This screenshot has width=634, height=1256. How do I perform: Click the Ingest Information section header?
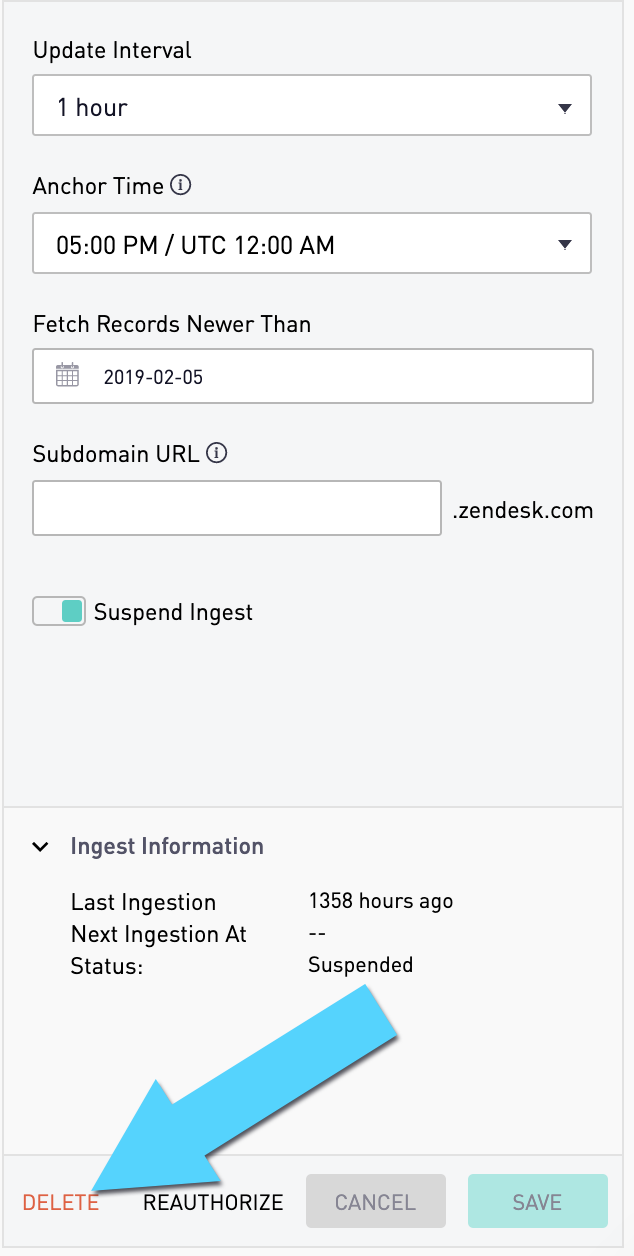tap(167, 847)
